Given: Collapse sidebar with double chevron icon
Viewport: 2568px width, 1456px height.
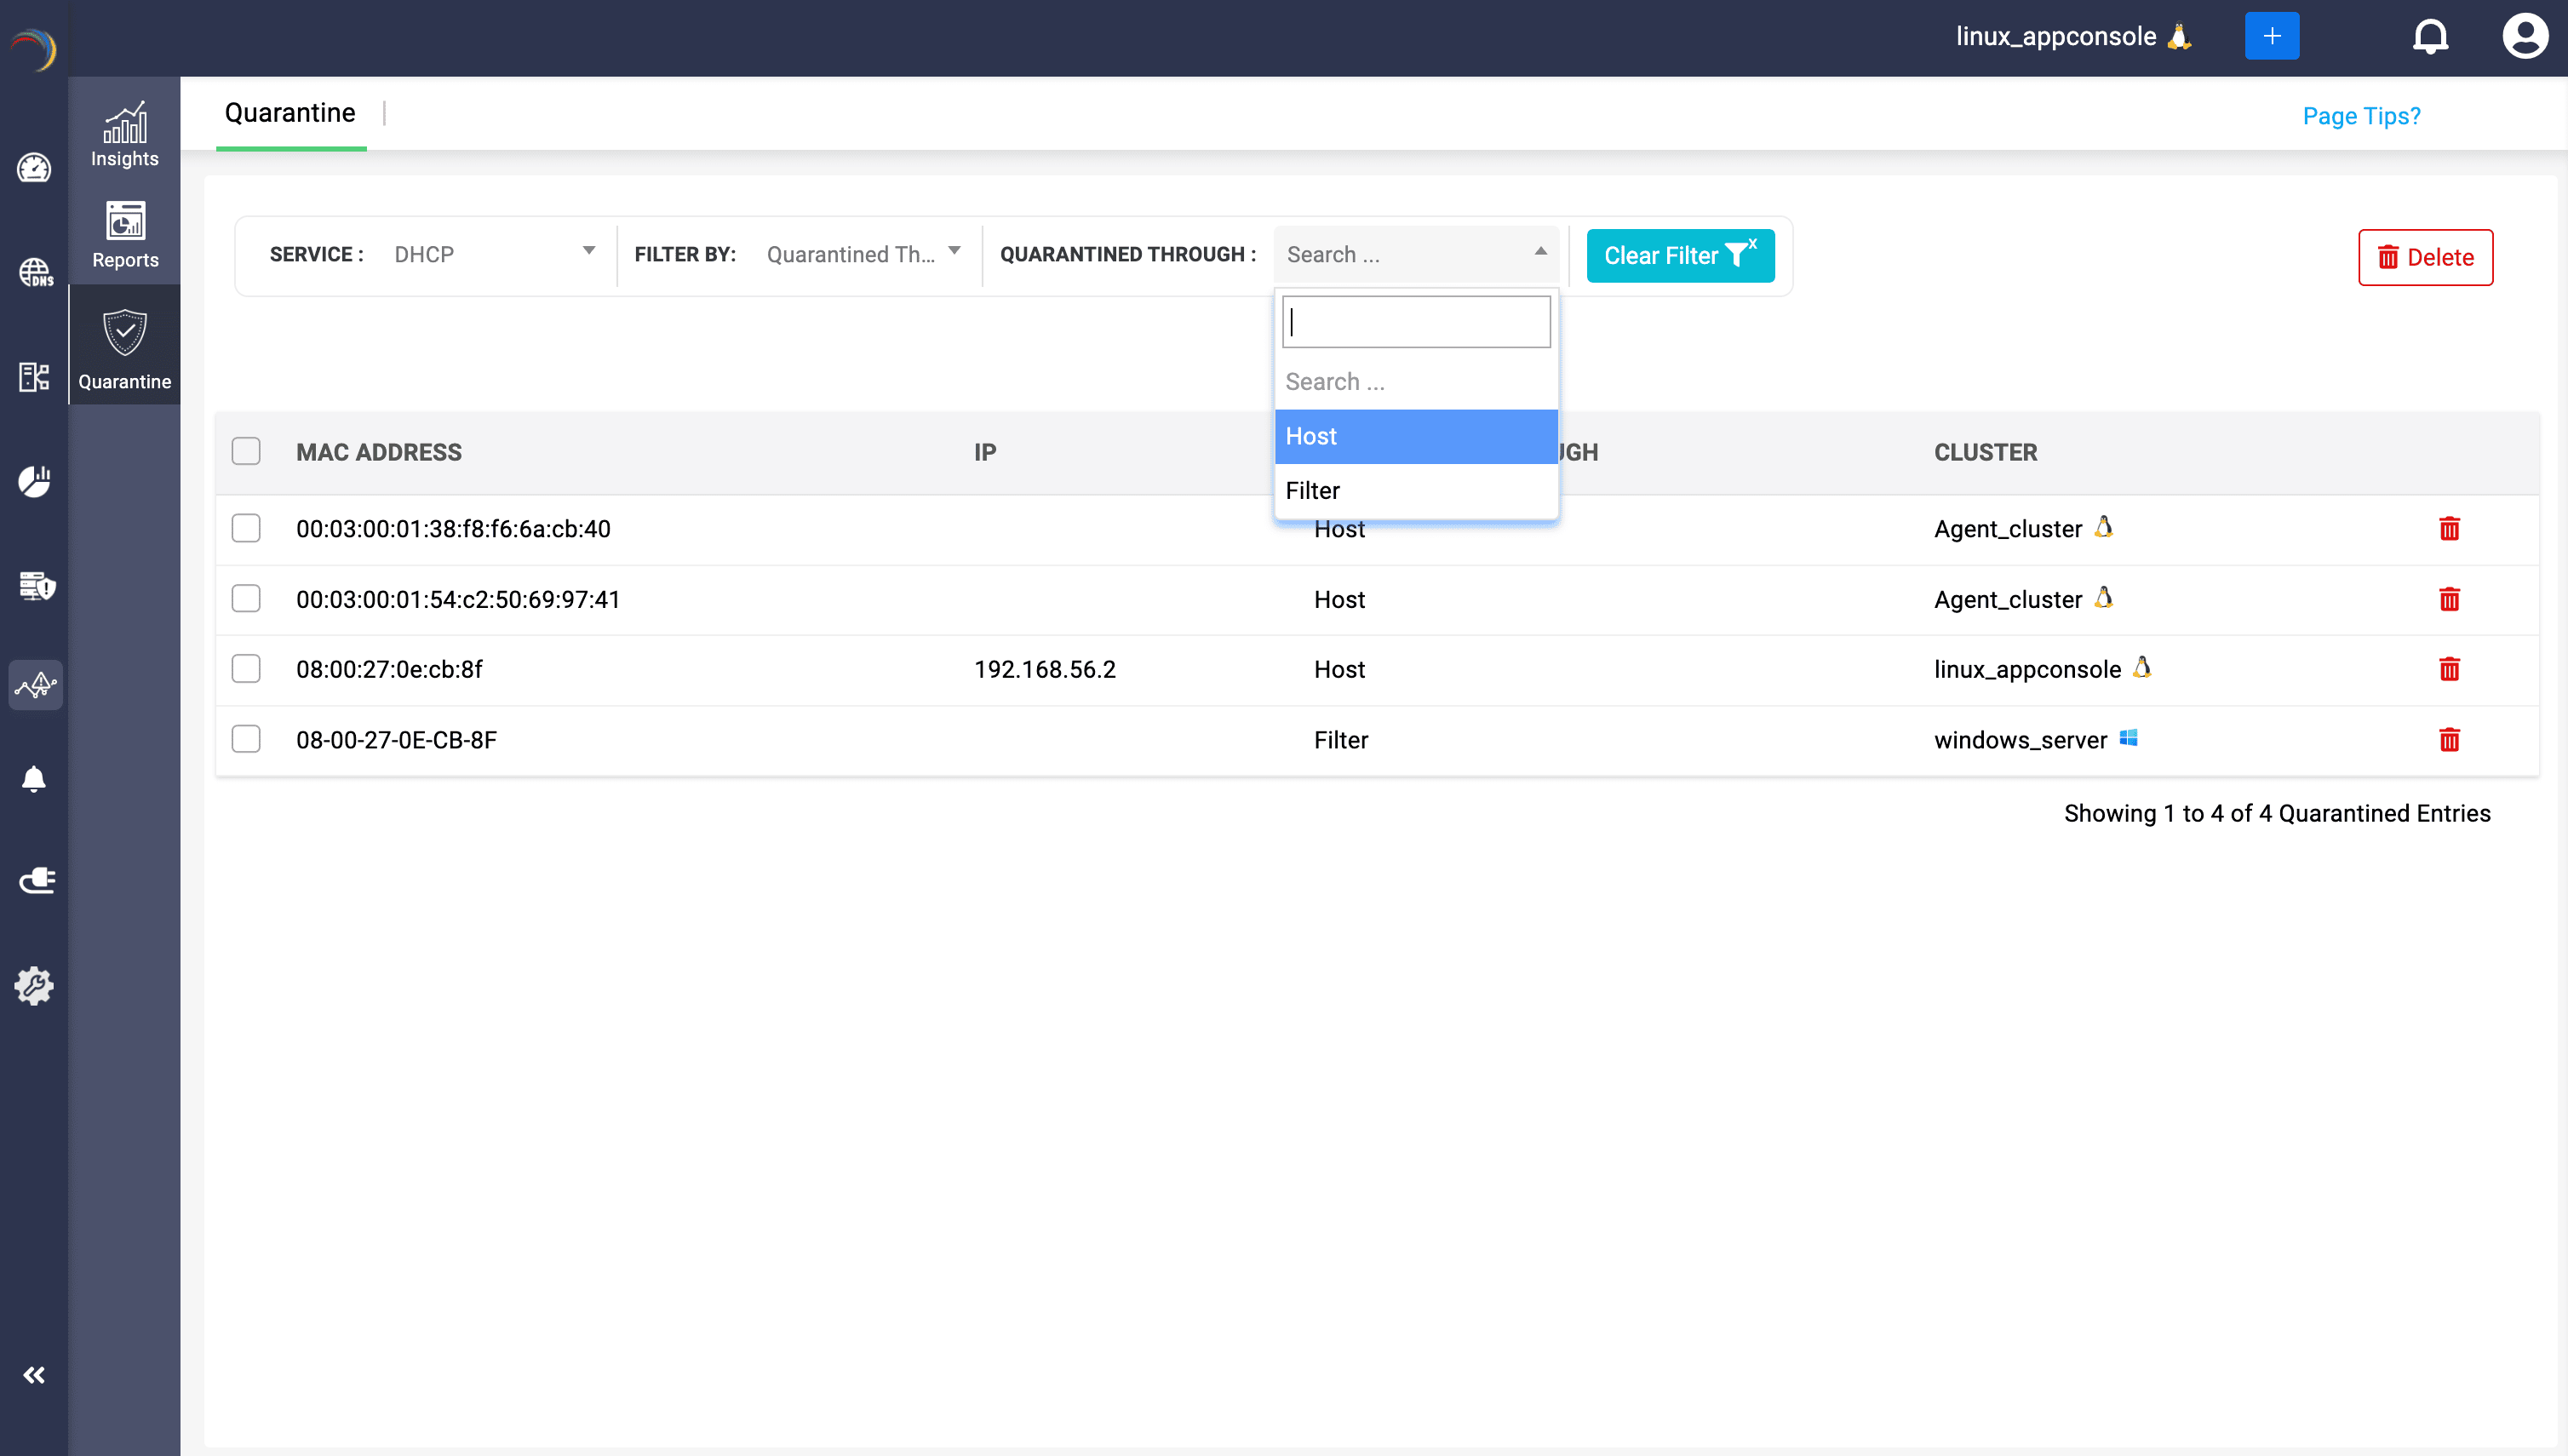Looking at the screenshot, I should pyautogui.click(x=34, y=1375).
